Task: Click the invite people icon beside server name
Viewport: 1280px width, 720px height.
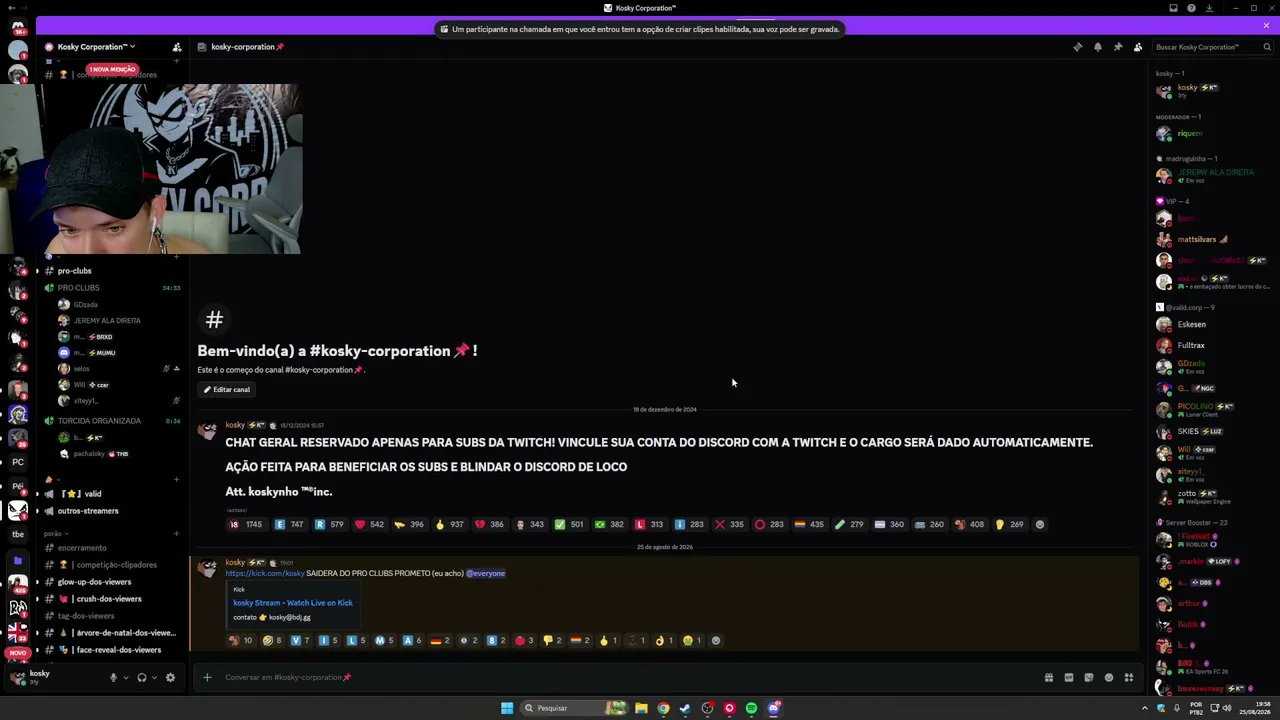Action: tap(177, 47)
